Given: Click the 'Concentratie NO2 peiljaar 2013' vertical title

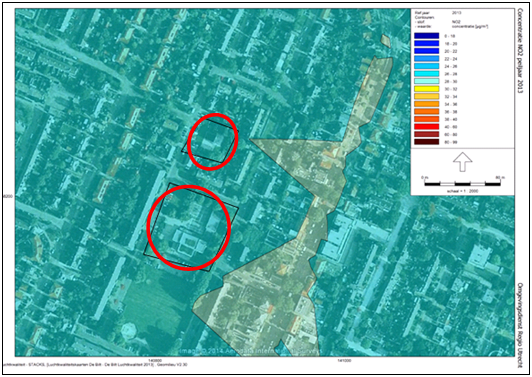Looking at the screenshot, I should 520,51.
